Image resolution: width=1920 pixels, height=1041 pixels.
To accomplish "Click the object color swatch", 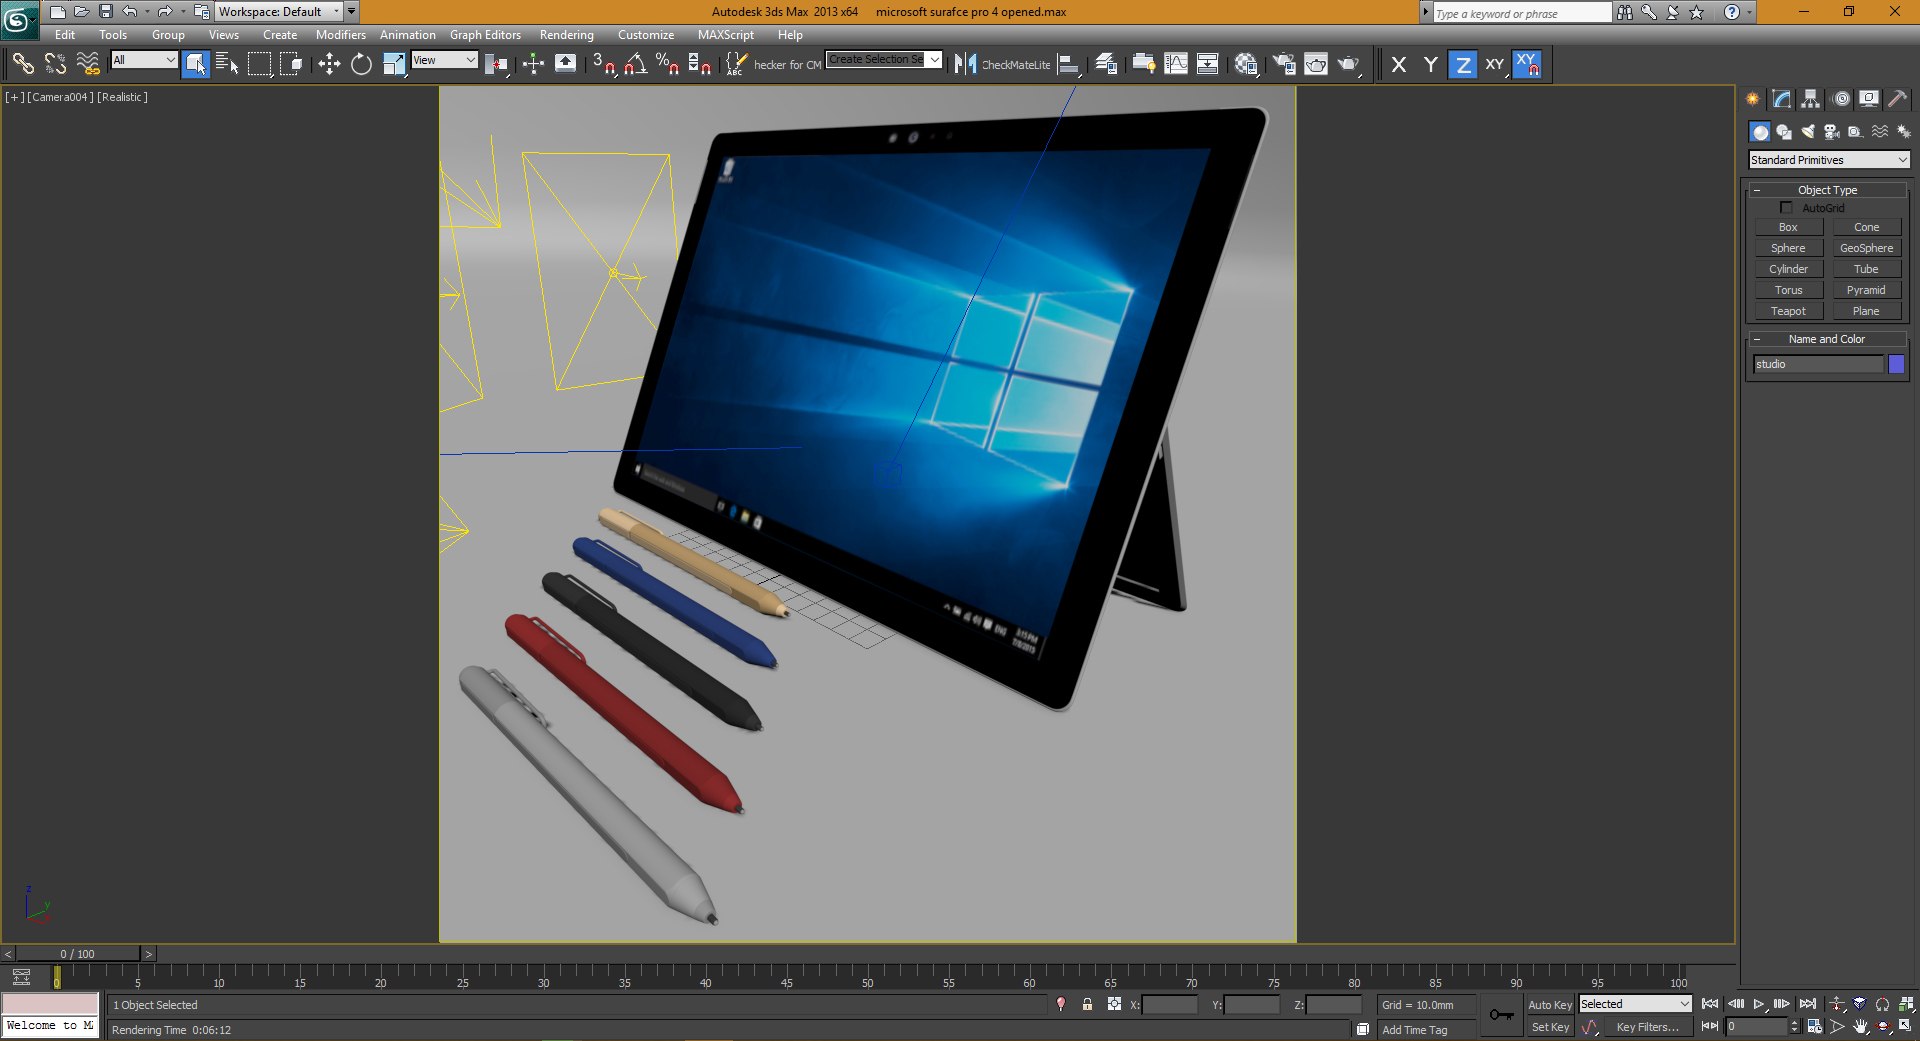I will (x=1896, y=364).
